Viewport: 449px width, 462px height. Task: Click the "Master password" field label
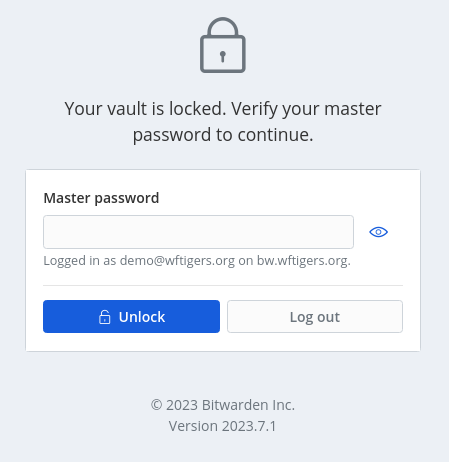coord(101,198)
